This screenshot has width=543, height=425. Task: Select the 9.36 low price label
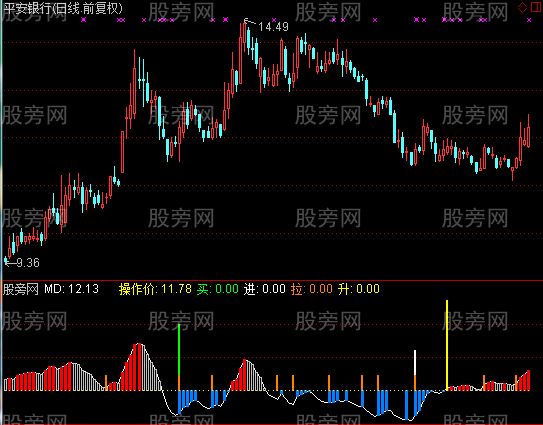tap(28, 263)
